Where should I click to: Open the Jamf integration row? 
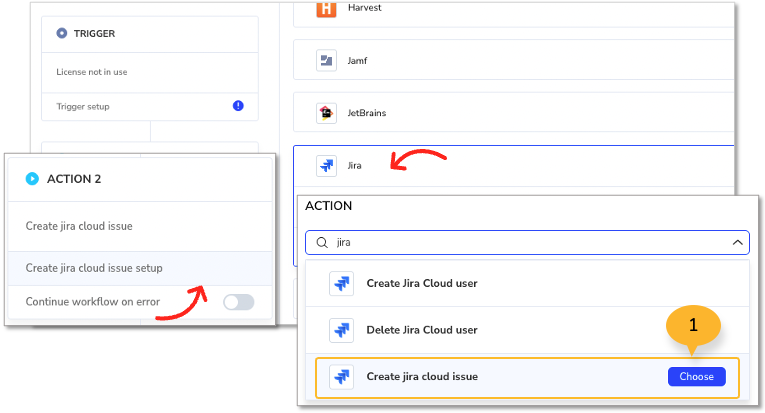point(514,60)
